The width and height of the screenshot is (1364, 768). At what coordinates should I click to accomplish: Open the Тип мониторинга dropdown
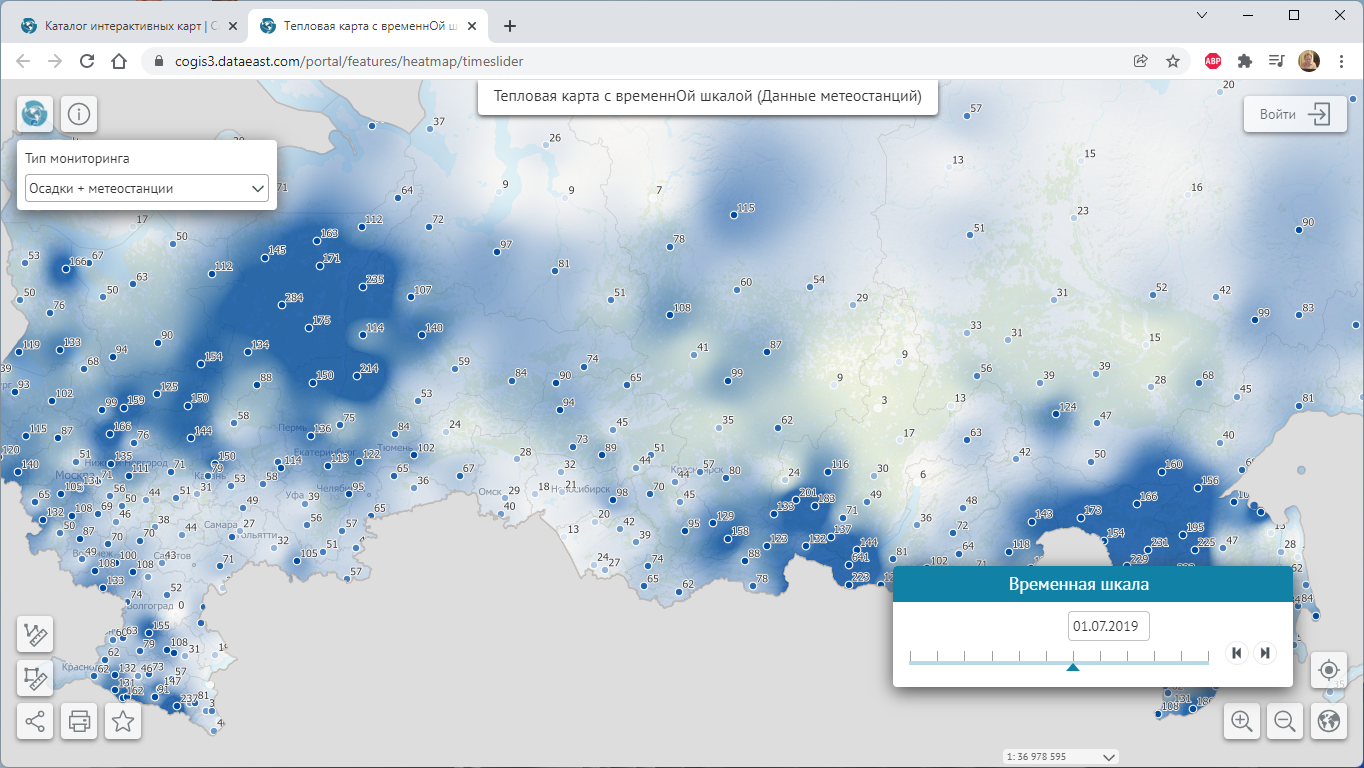tap(147, 188)
